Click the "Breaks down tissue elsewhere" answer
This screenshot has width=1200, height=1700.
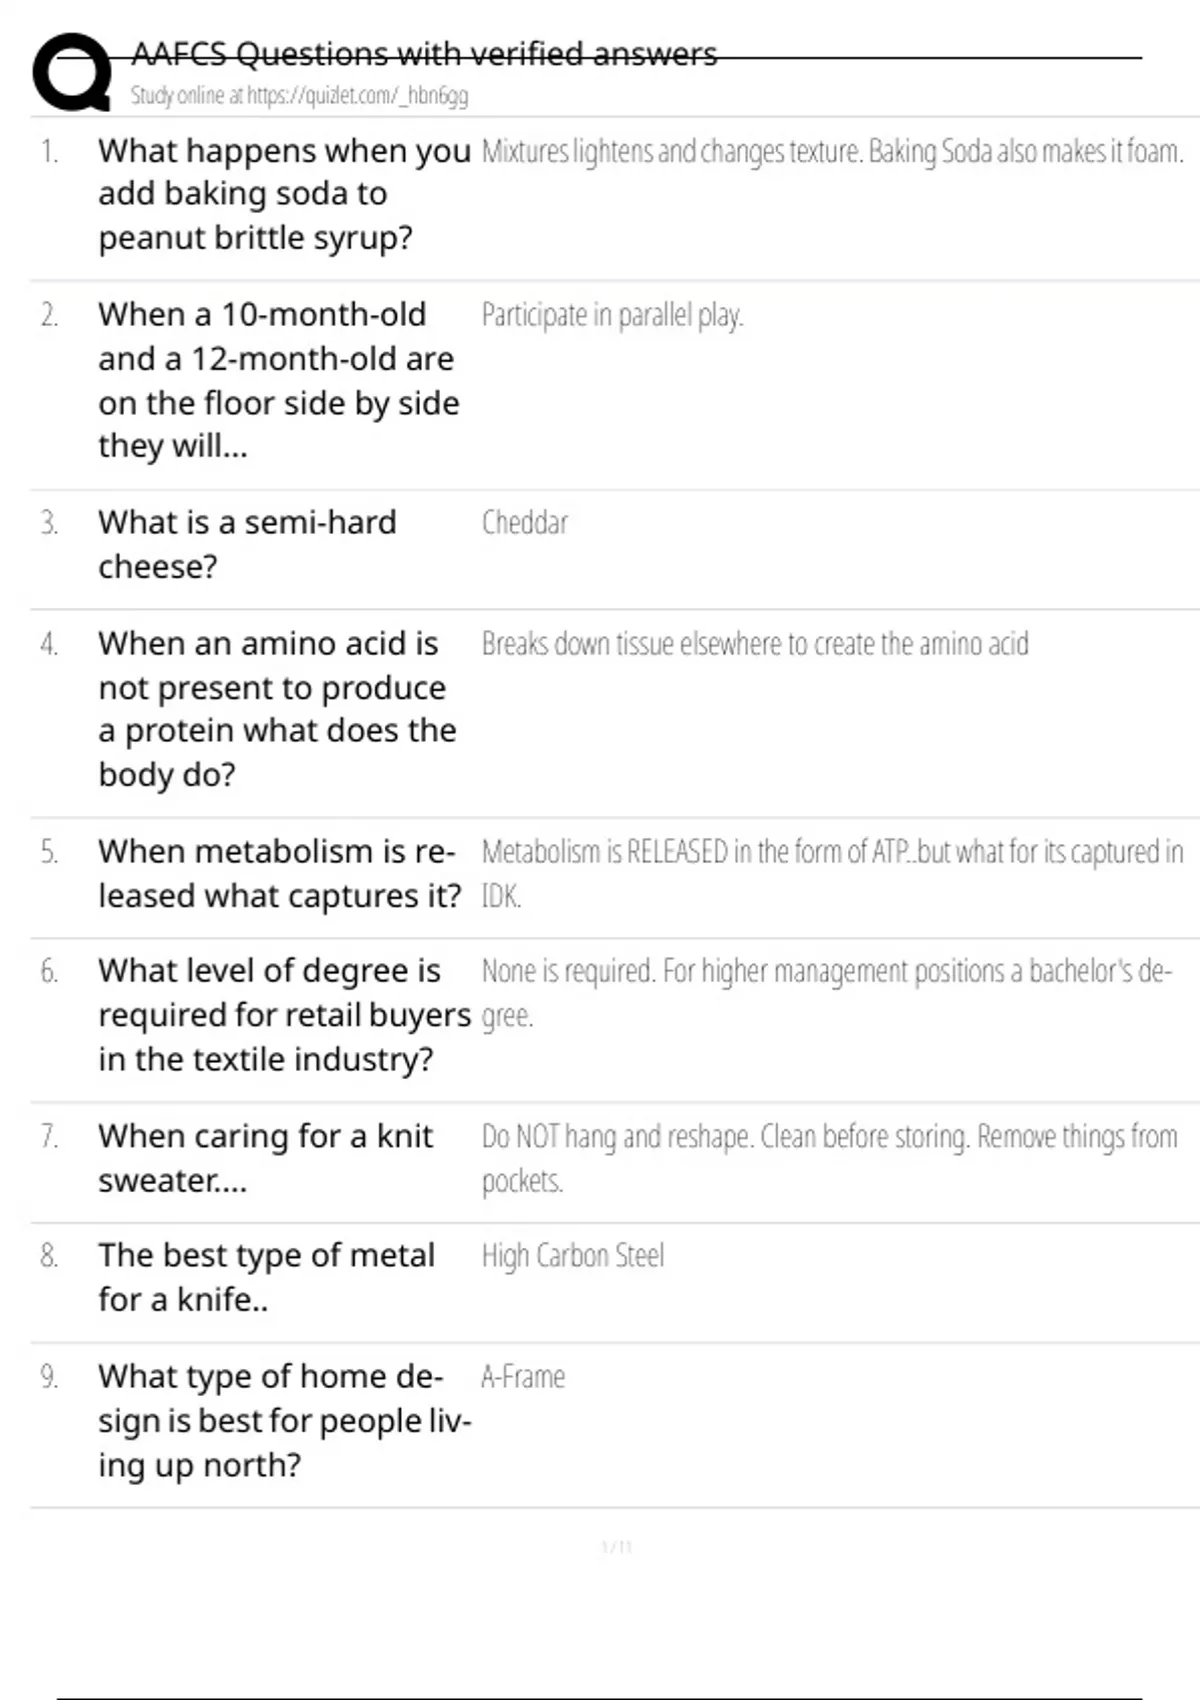point(755,644)
